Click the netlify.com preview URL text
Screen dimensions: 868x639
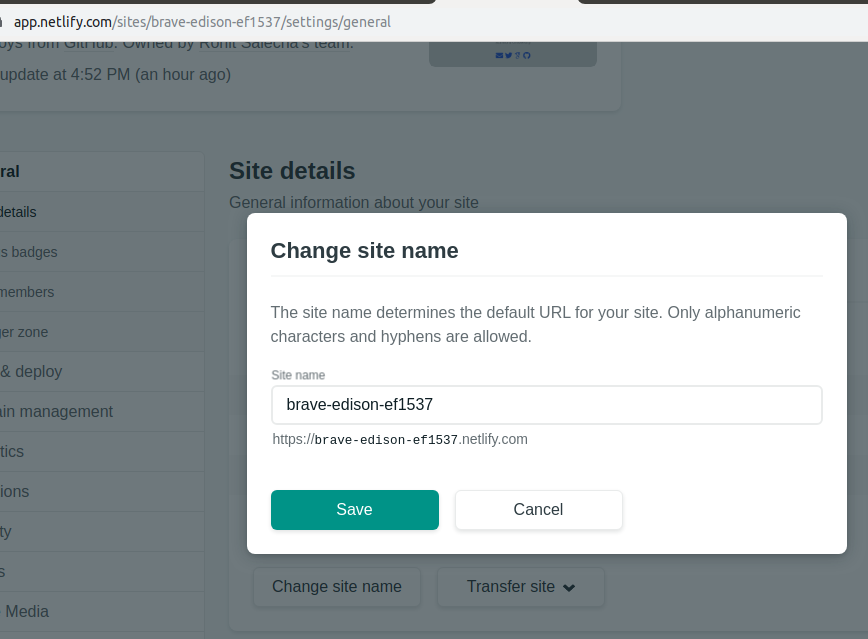400,439
